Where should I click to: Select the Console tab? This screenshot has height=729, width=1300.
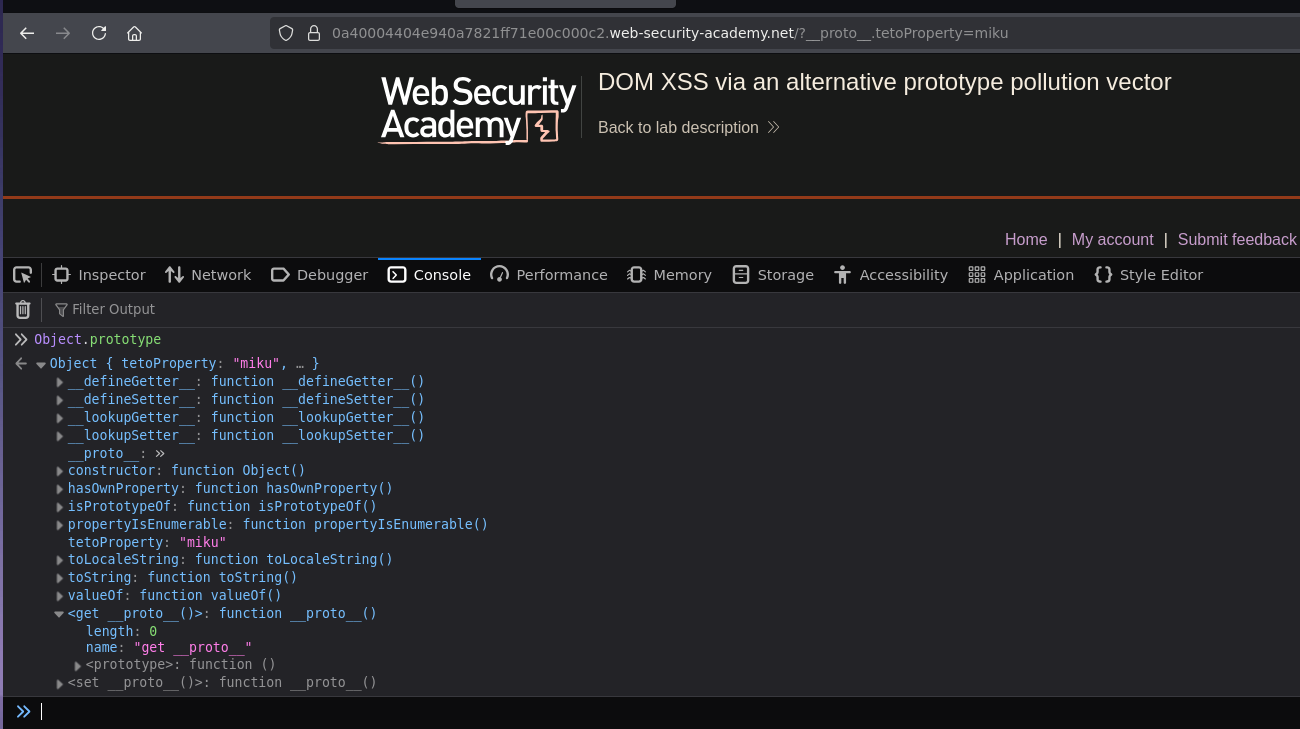(429, 275)
